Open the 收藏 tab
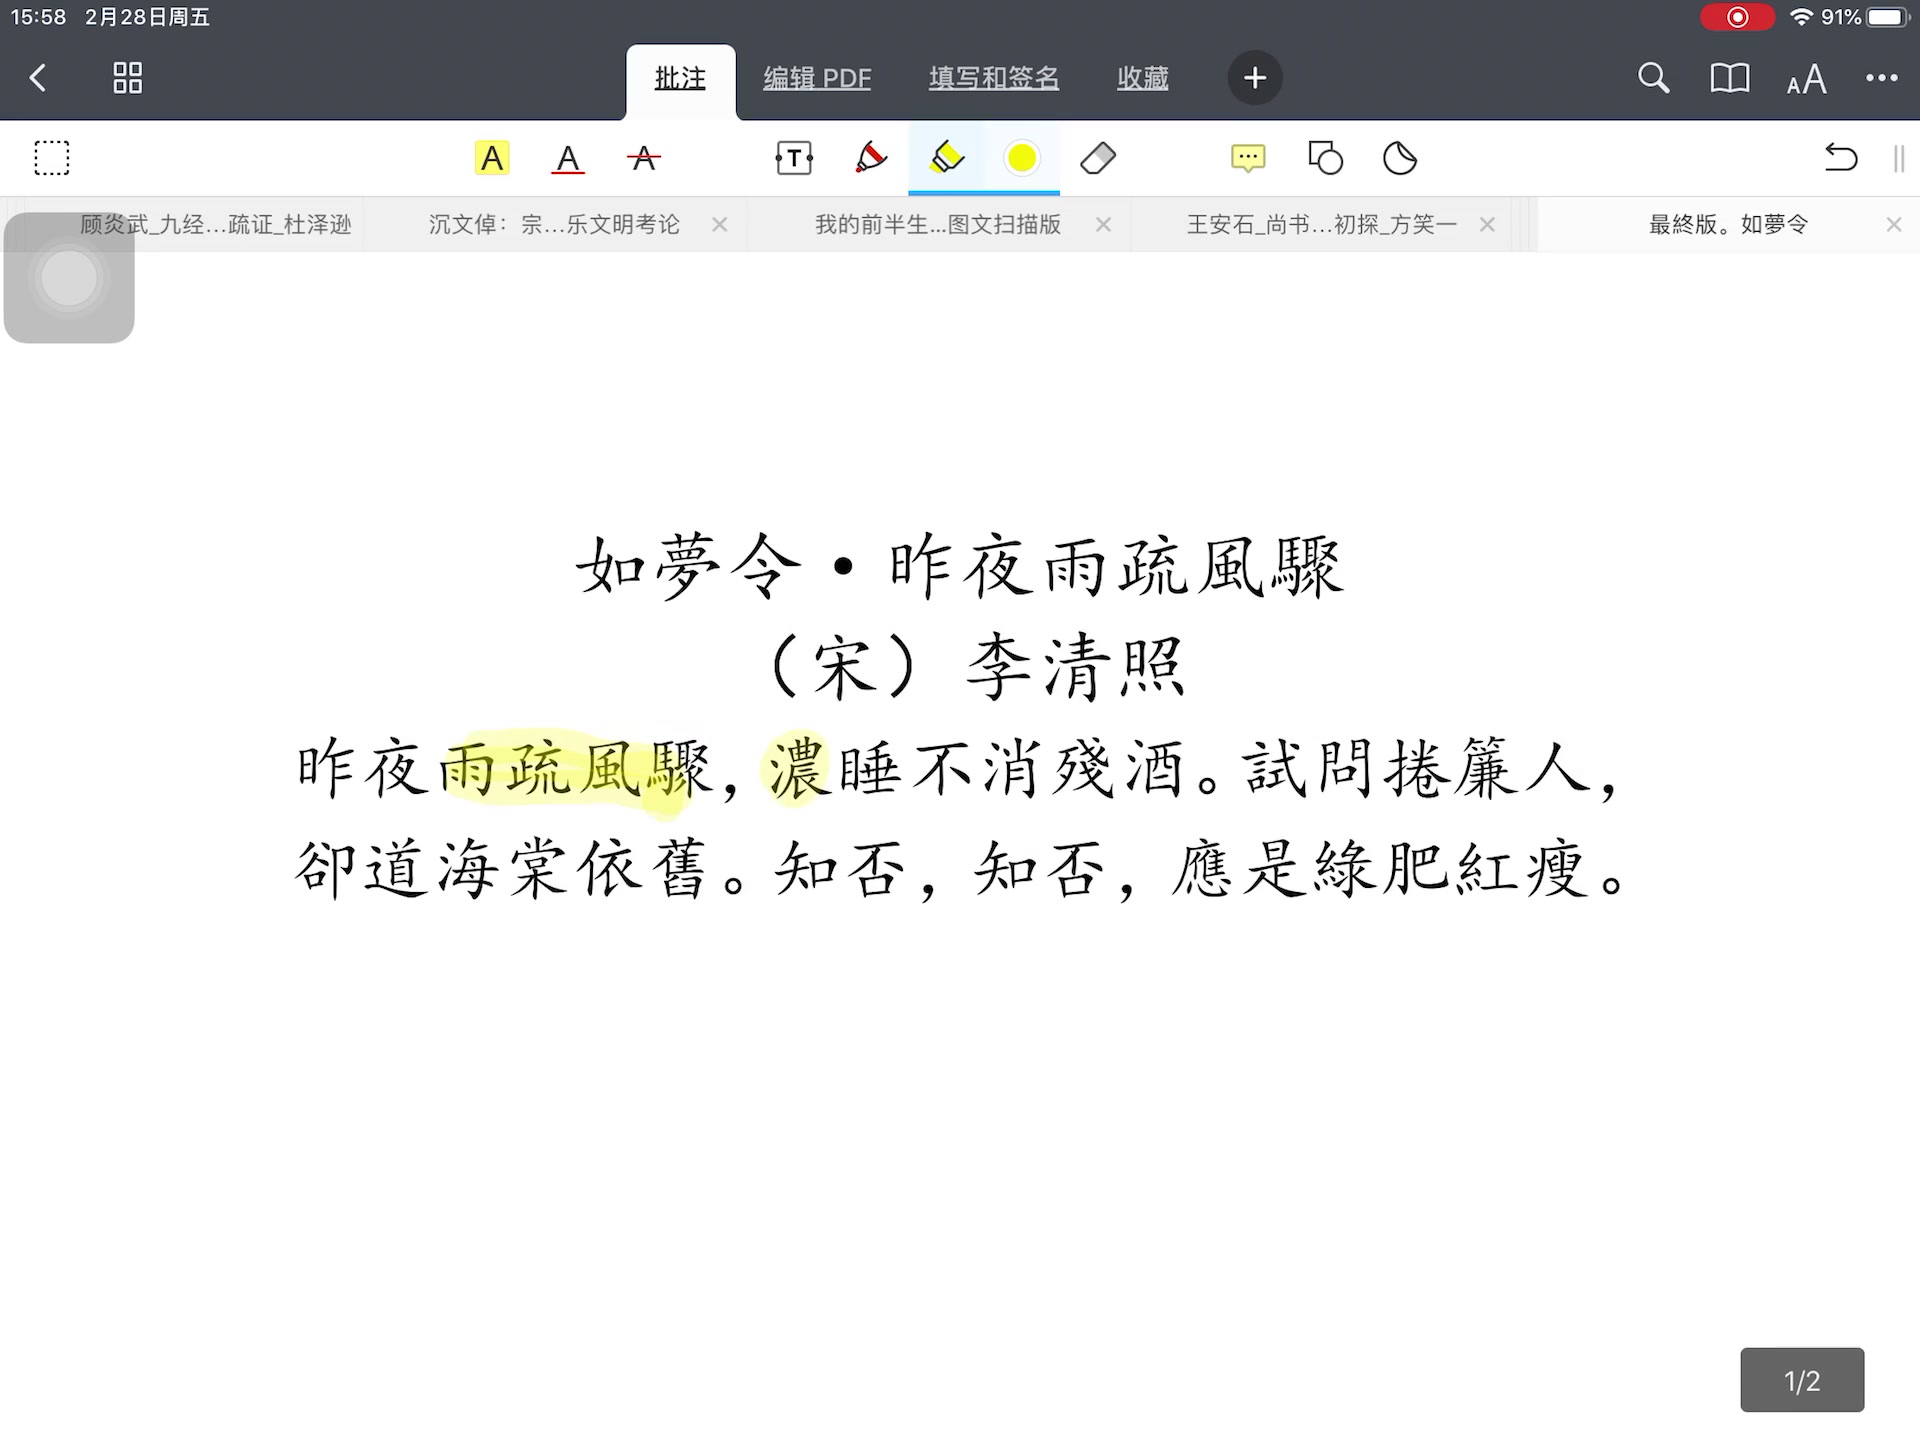Viewport: 1920px width, 1440px height. pos(1142,78)
